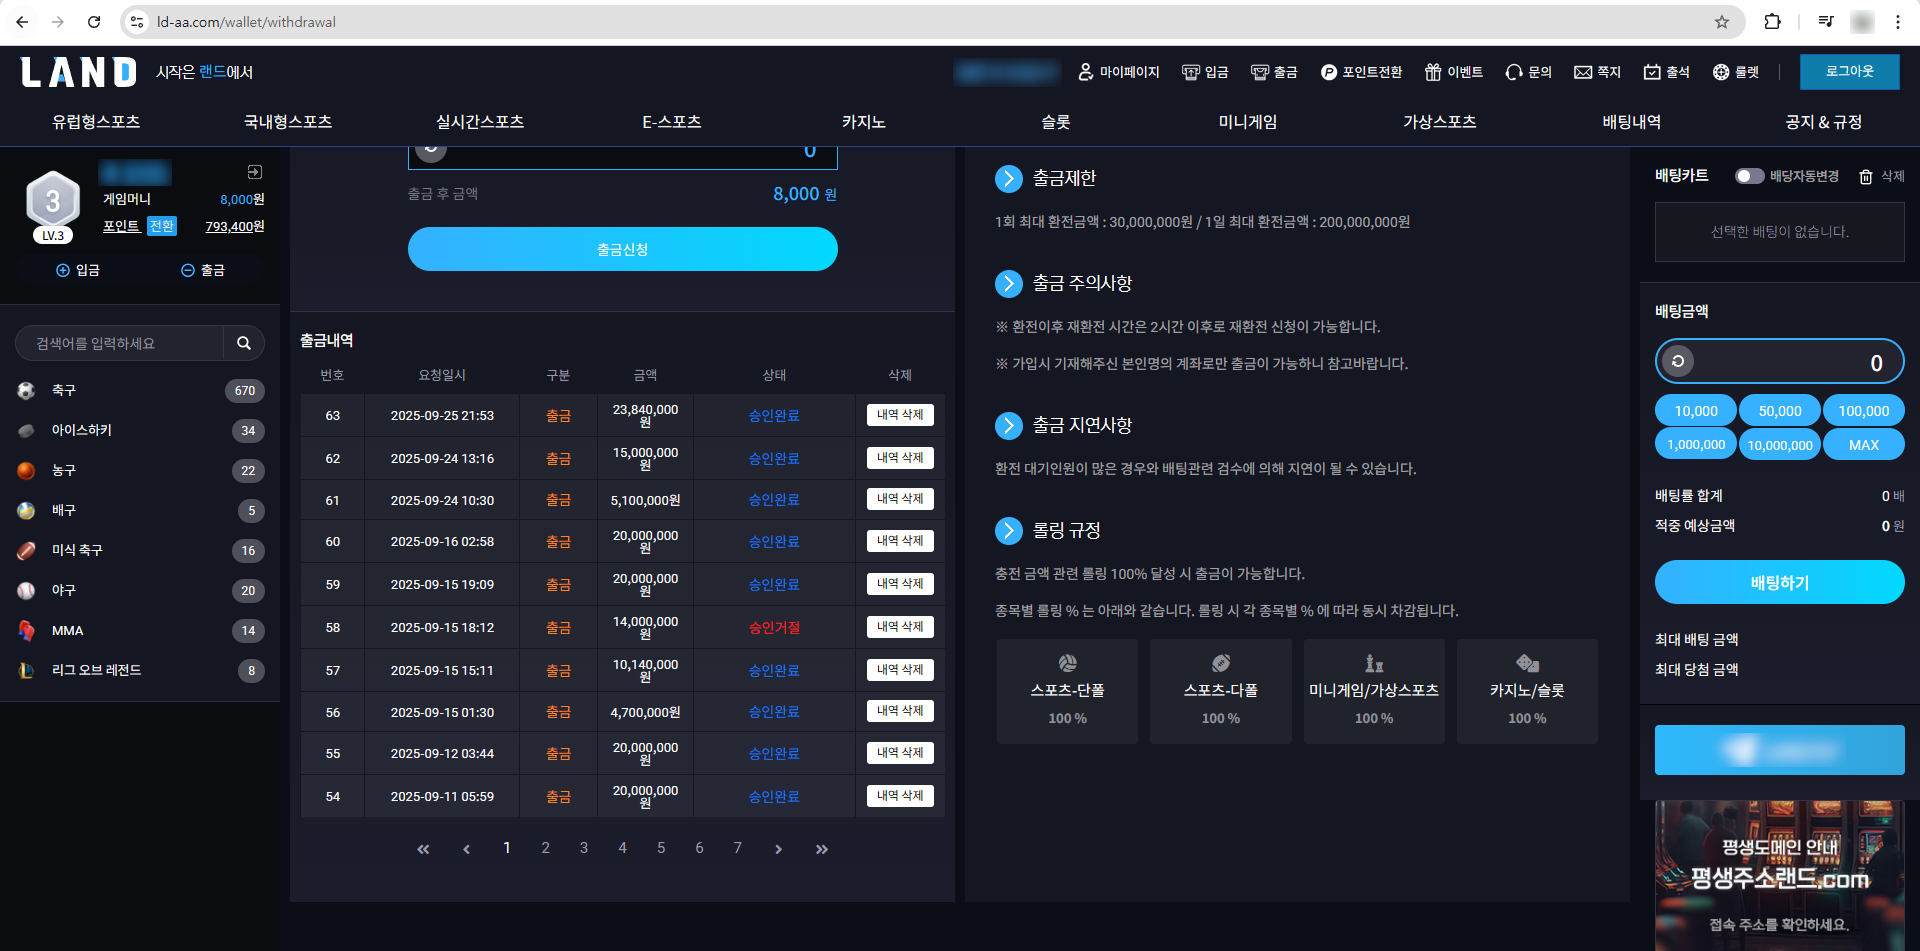This screenshot has height=951, width=1920.
Task: Toggle the 배당자동변경 switch
Action: pyautogui.click(x=1749, y=176)
